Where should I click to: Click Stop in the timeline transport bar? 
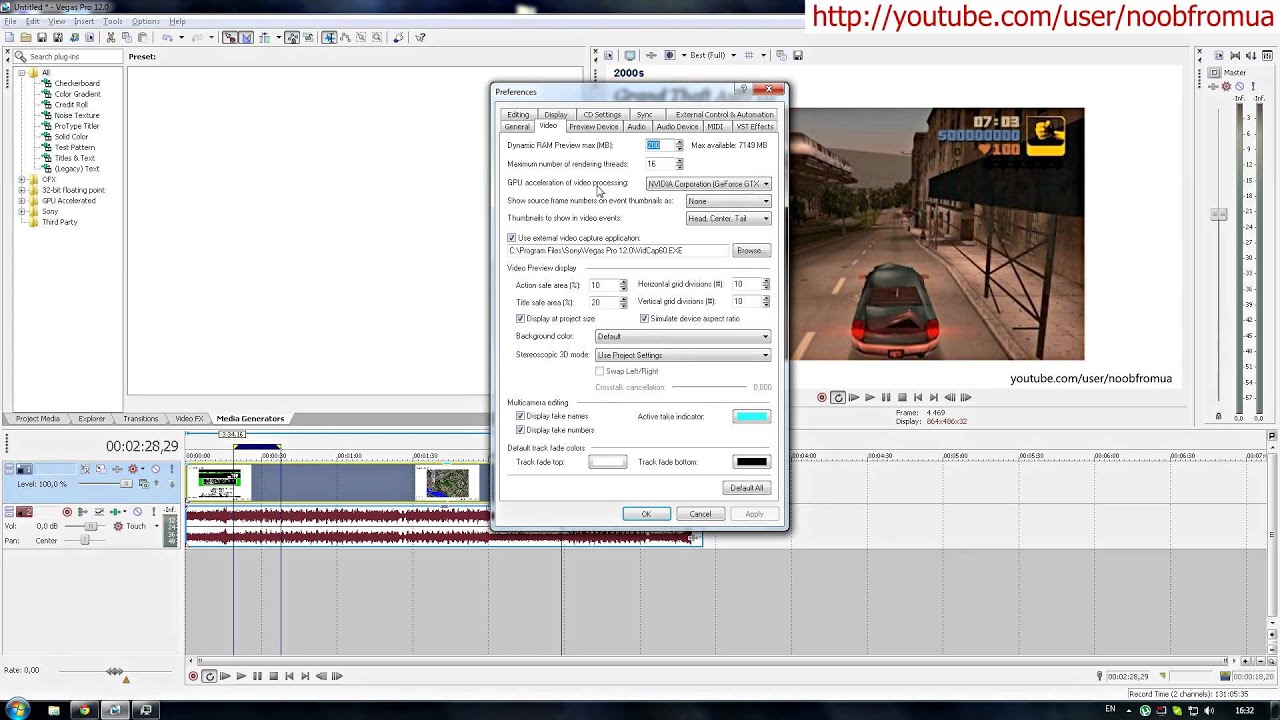click(273, 676)
